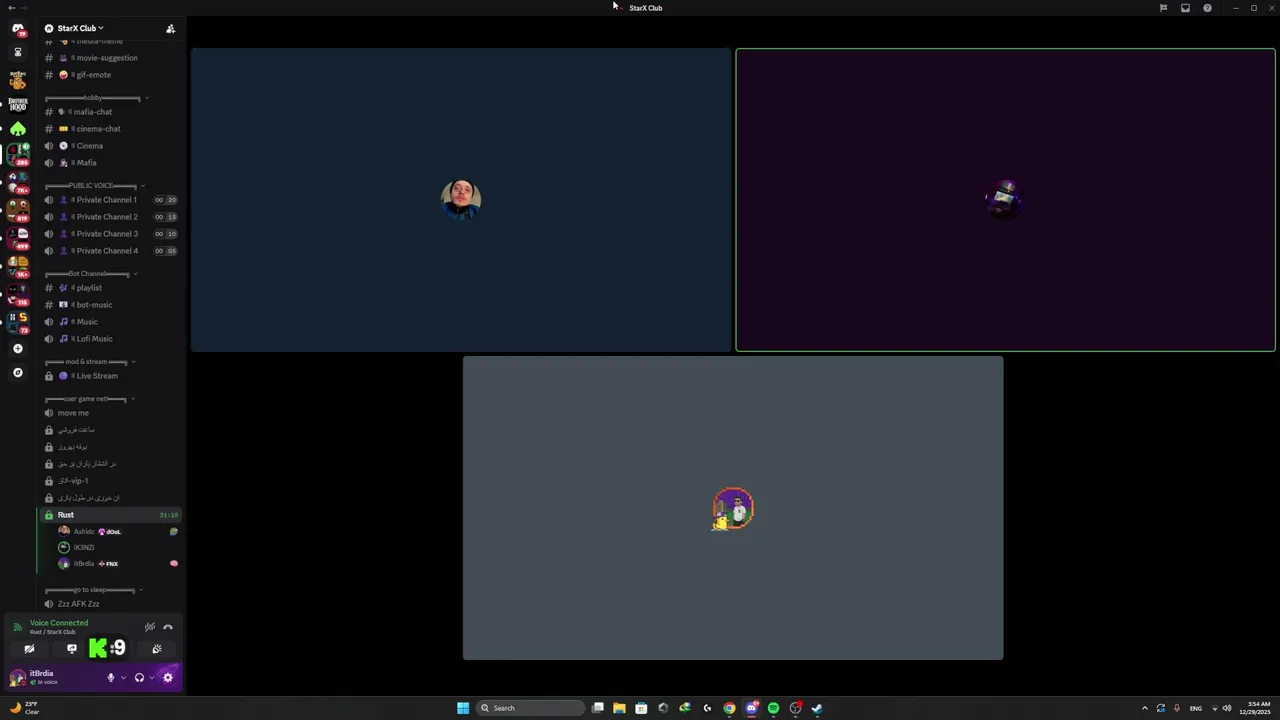The image size is (1280, 720).
Task: Click the taskbar Search box
Action: 530,708
